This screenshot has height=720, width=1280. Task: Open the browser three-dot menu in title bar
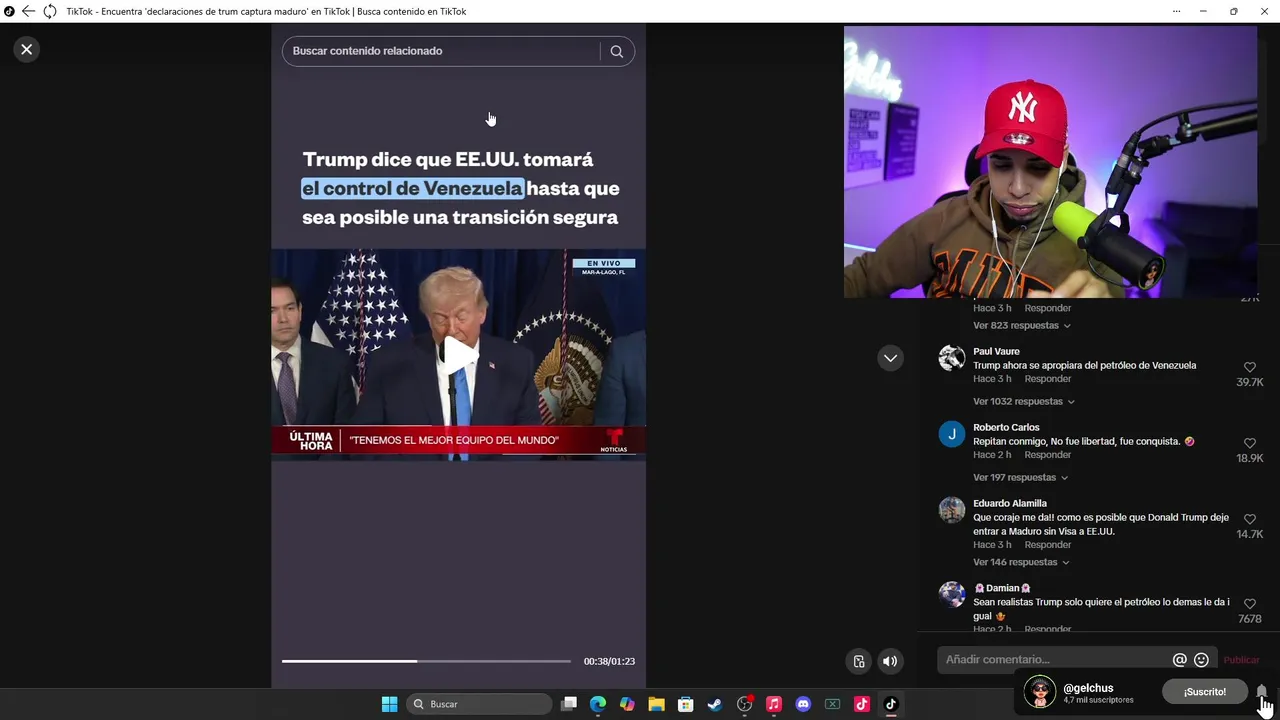pyautogui.click(x=1179, y=12)
